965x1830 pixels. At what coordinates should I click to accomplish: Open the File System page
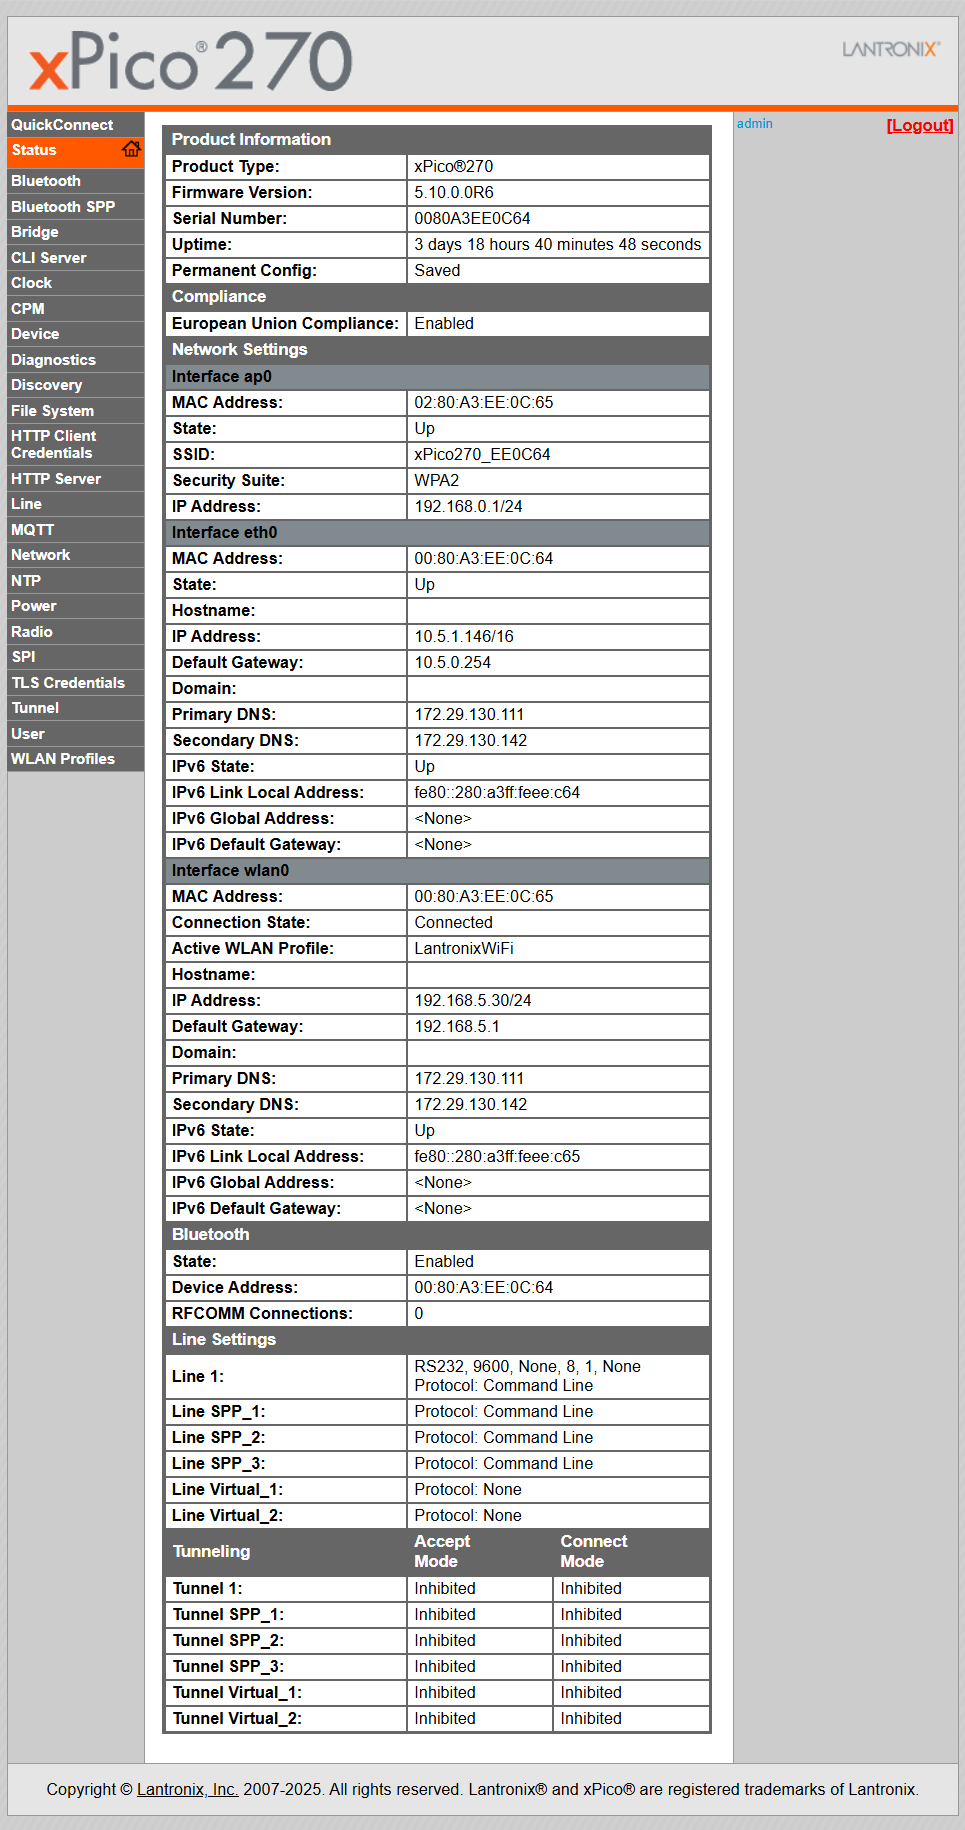point(76,411)
